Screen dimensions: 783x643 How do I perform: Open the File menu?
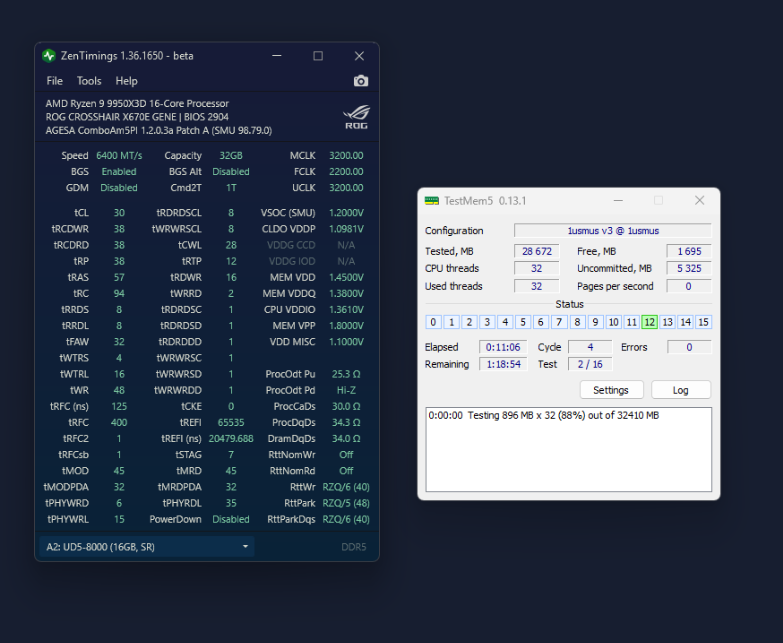pos(55,81)
